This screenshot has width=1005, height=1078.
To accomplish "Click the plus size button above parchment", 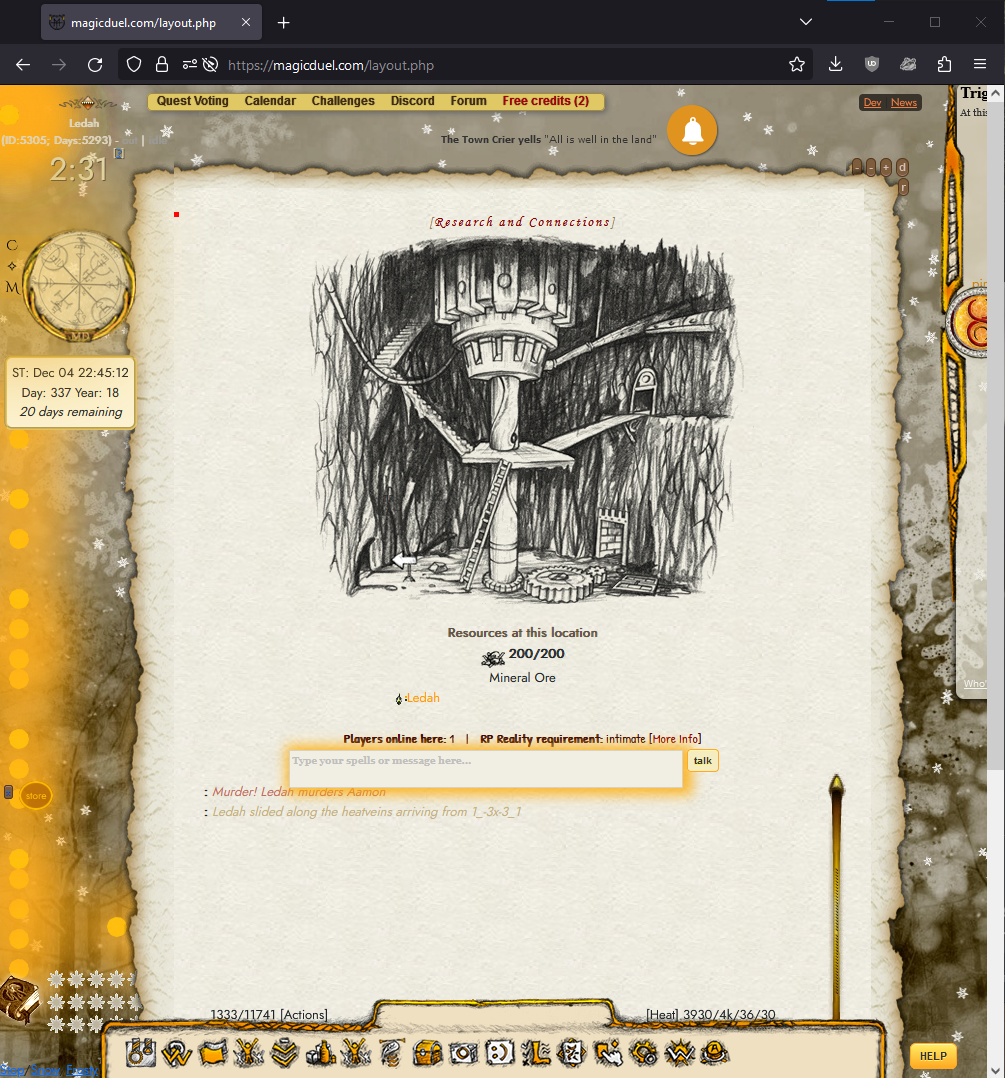I will tap(886, 167).
